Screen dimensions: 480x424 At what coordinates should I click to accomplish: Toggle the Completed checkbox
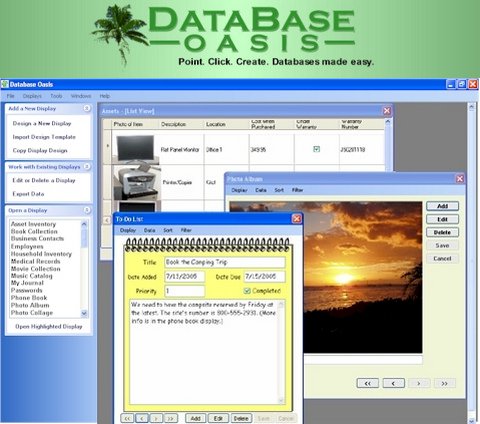247,291
